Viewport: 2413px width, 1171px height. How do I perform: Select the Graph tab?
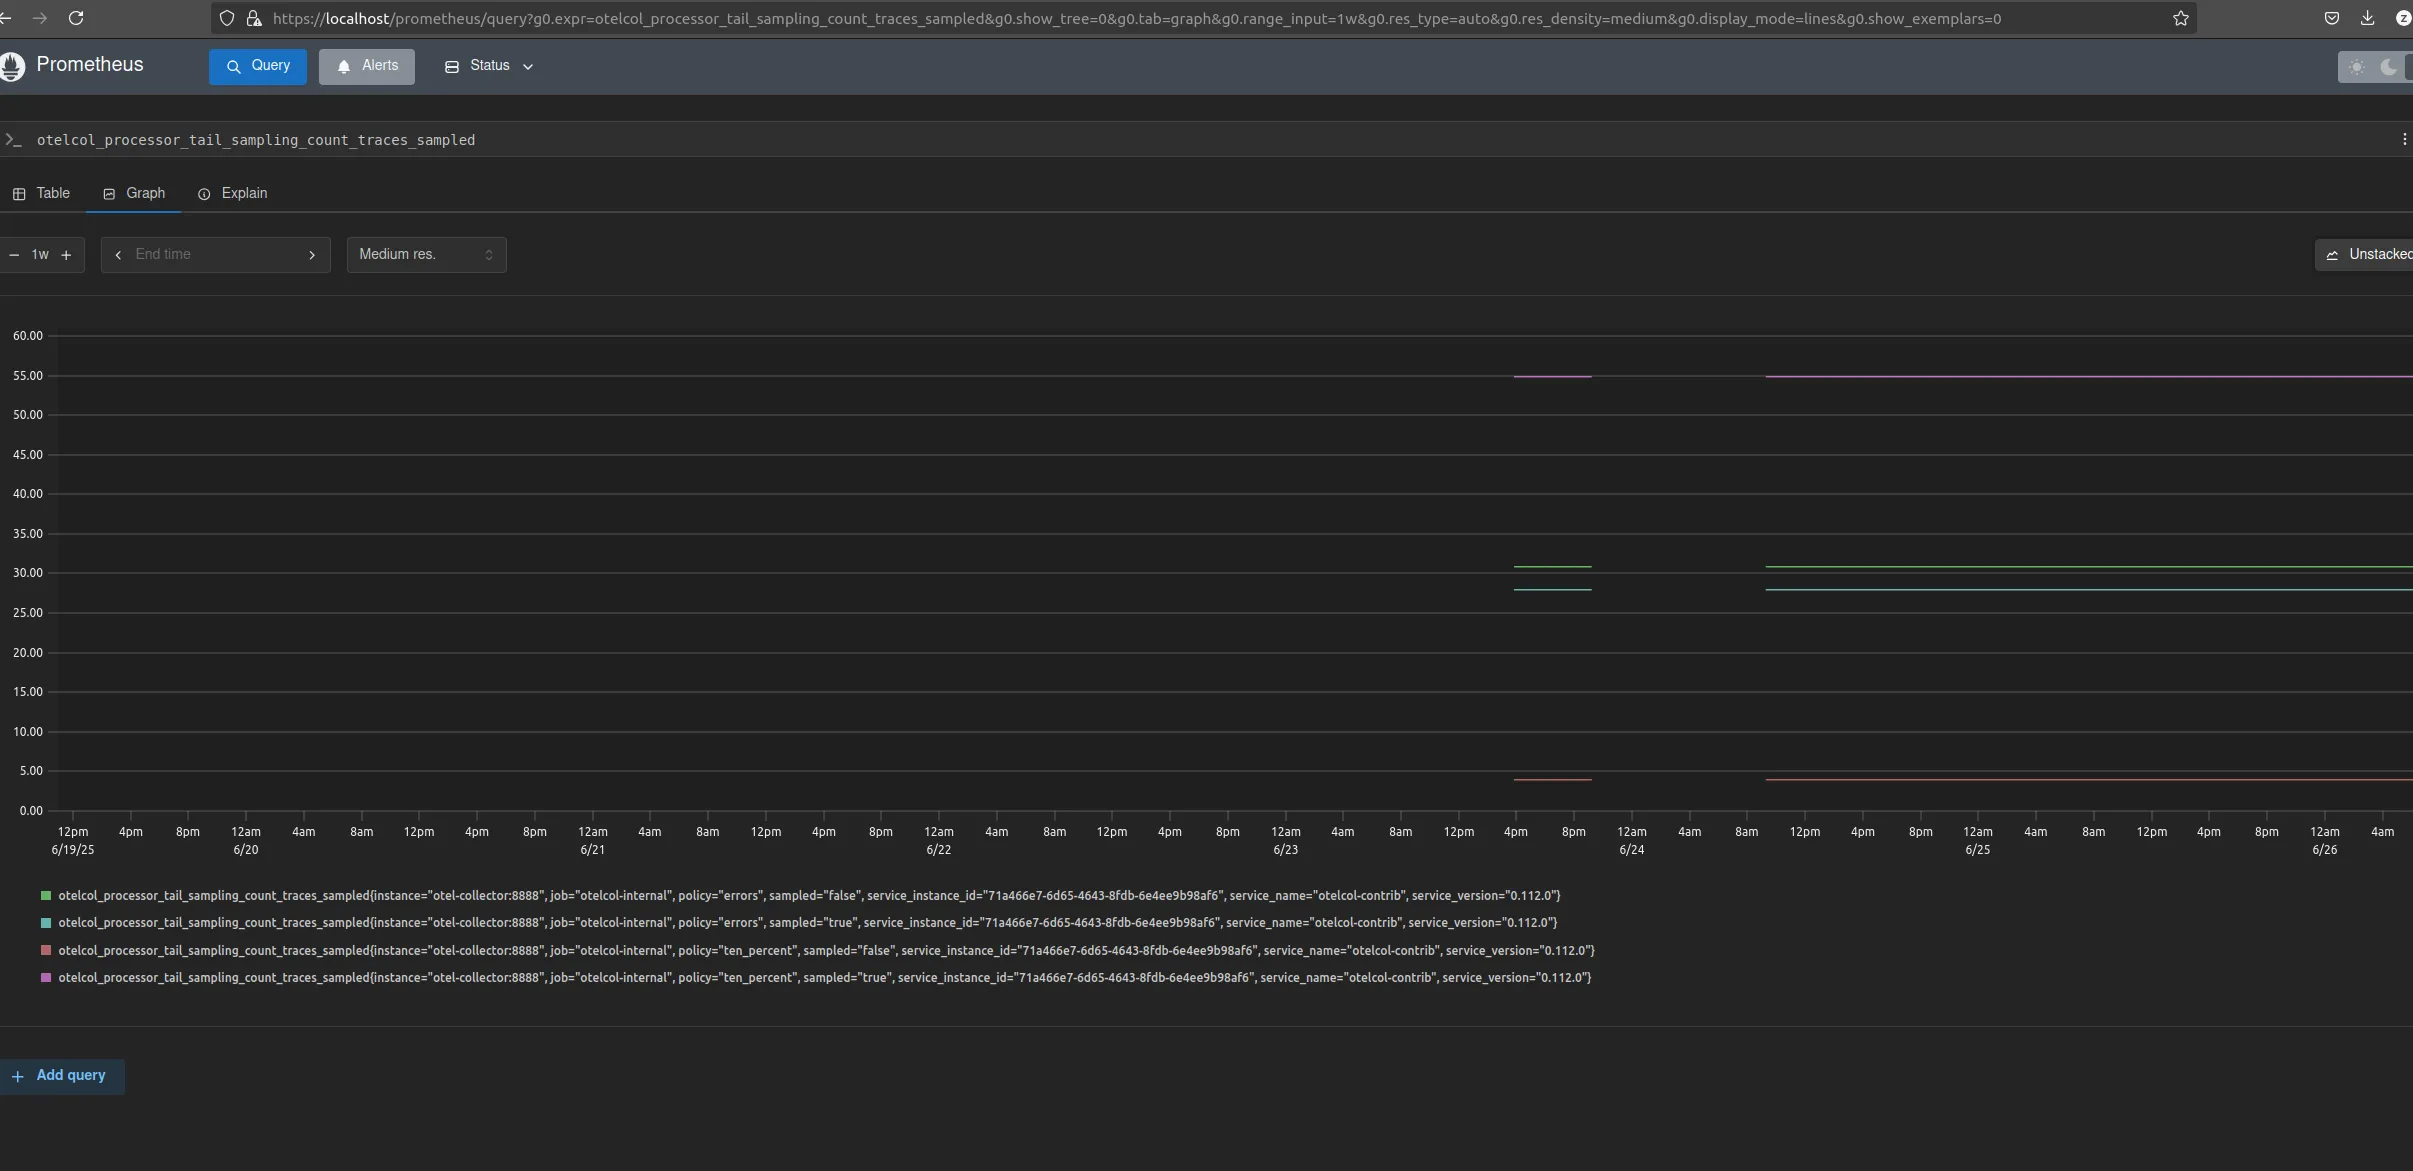[x=134, y=193]
